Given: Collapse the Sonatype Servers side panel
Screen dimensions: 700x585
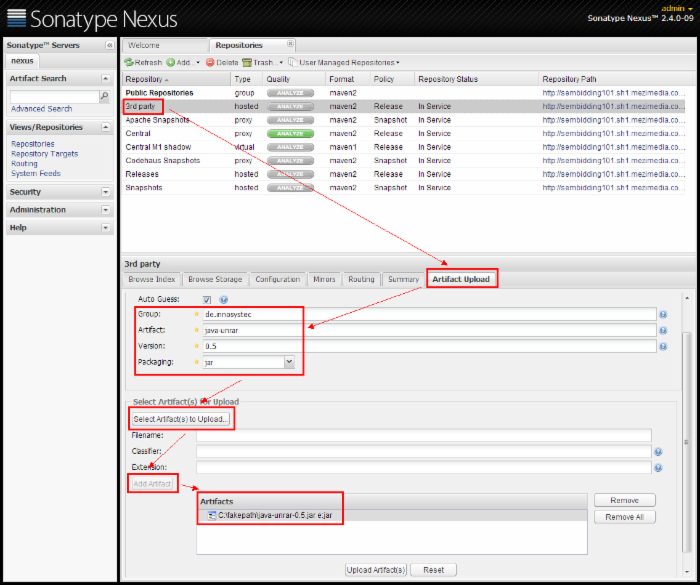Looking at the screenshot, I should (109, 46).
